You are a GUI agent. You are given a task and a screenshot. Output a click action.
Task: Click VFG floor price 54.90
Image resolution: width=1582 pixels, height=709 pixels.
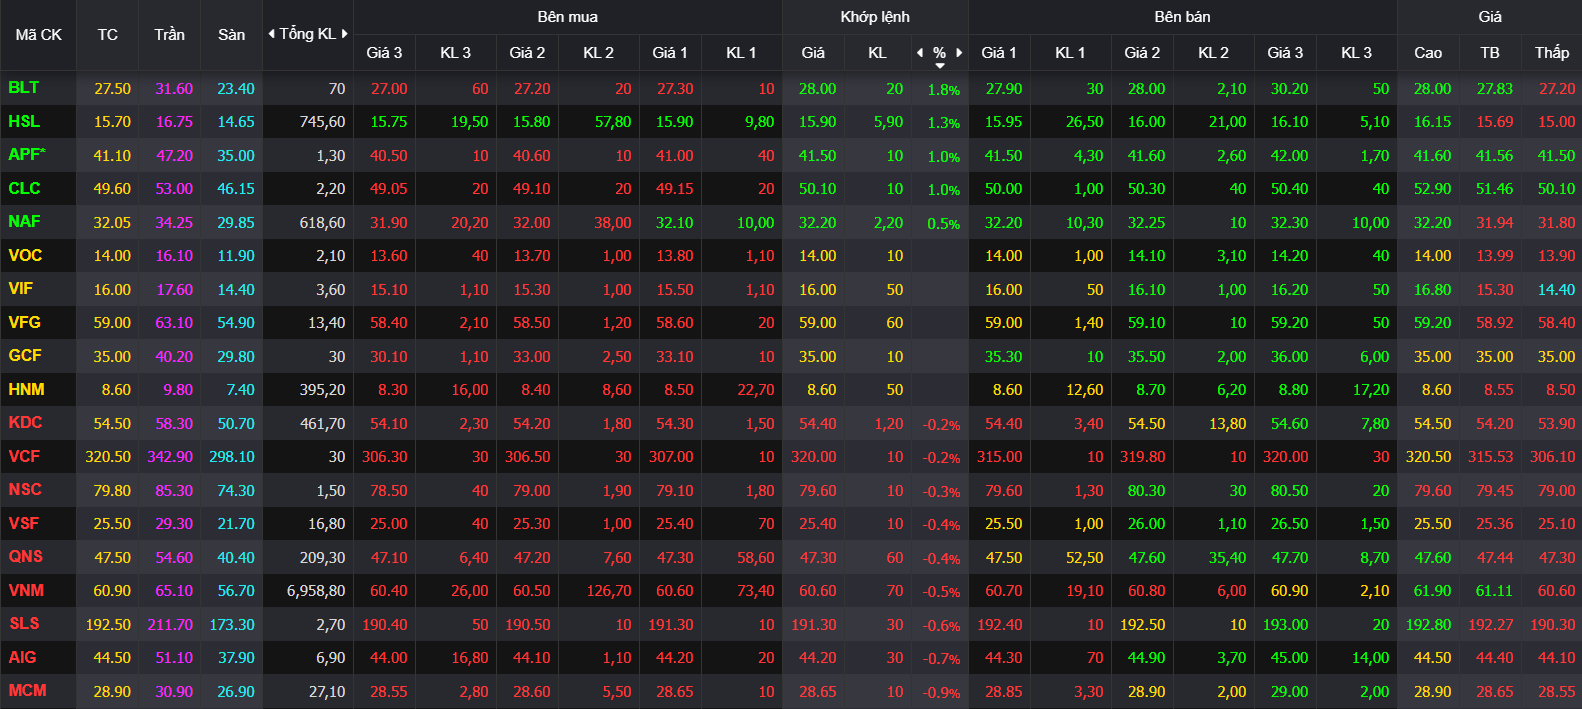point(236,323)
